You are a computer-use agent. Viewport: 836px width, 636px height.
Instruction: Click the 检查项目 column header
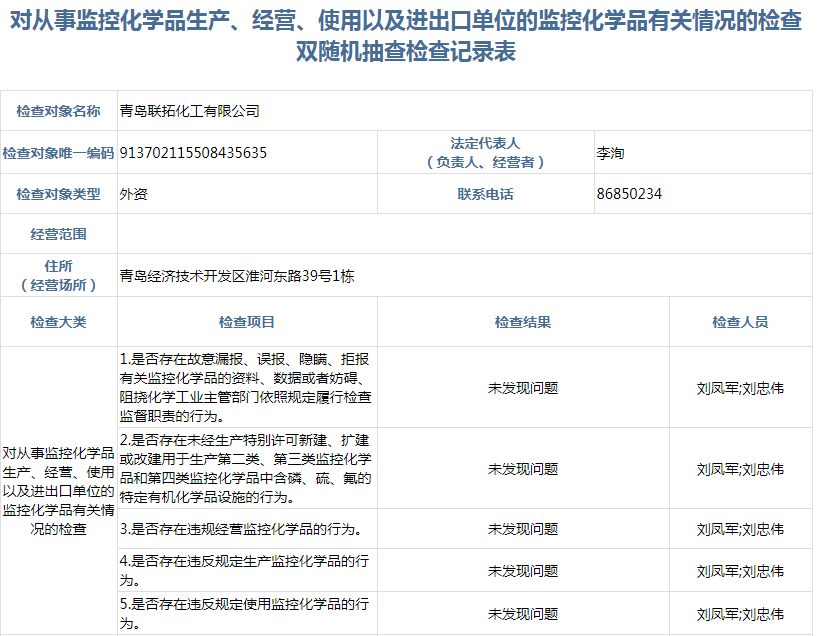(x=247, y=322)
